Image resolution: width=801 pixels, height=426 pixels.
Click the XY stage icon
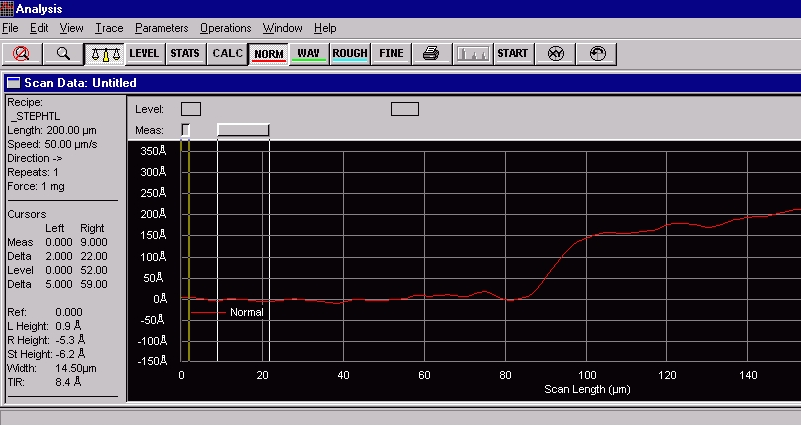556,53
